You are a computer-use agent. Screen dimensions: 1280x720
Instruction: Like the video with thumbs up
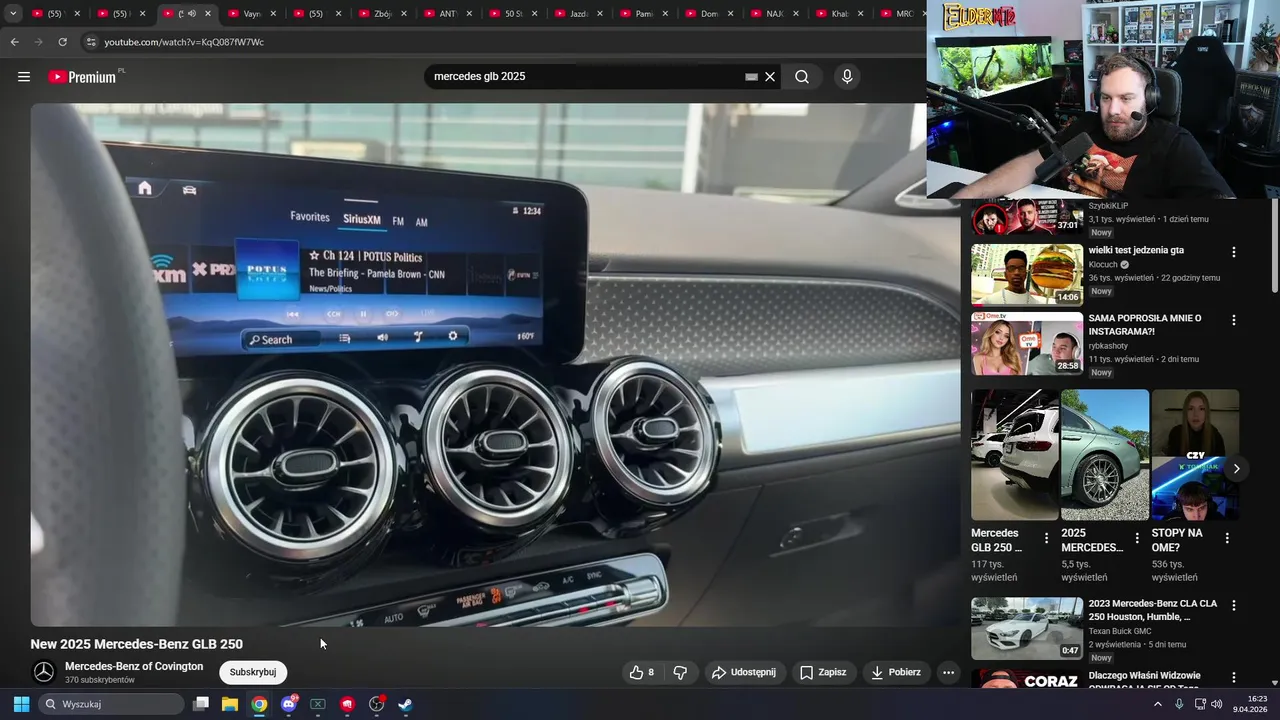[x=641, y=672]
